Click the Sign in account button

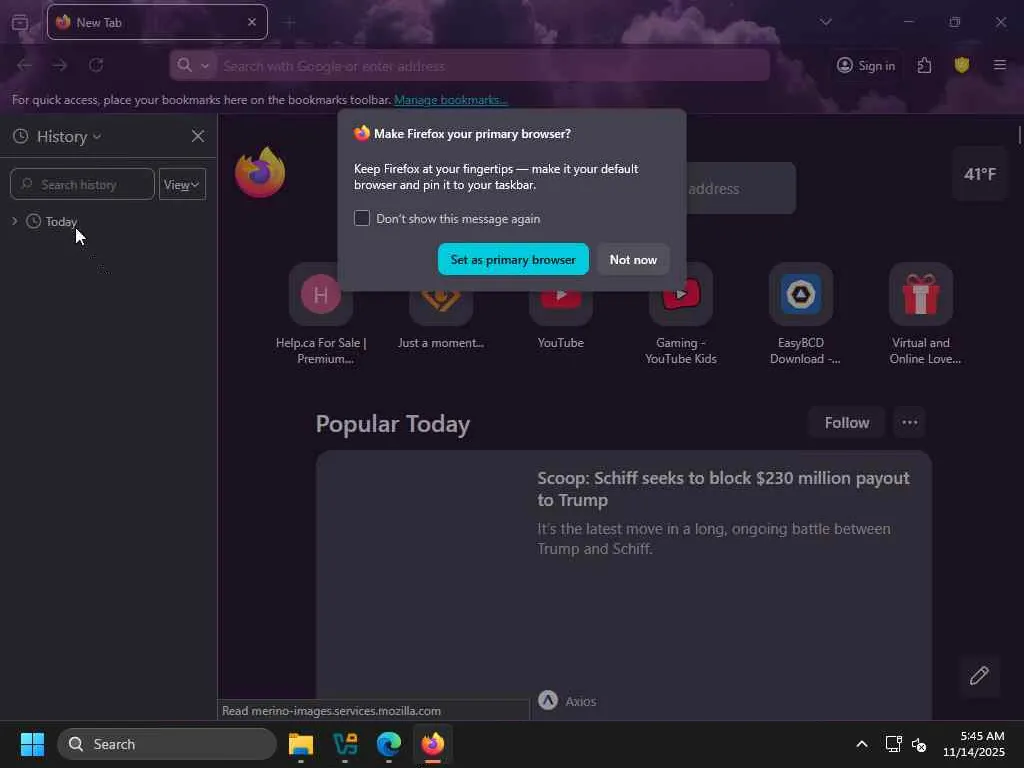866,65
